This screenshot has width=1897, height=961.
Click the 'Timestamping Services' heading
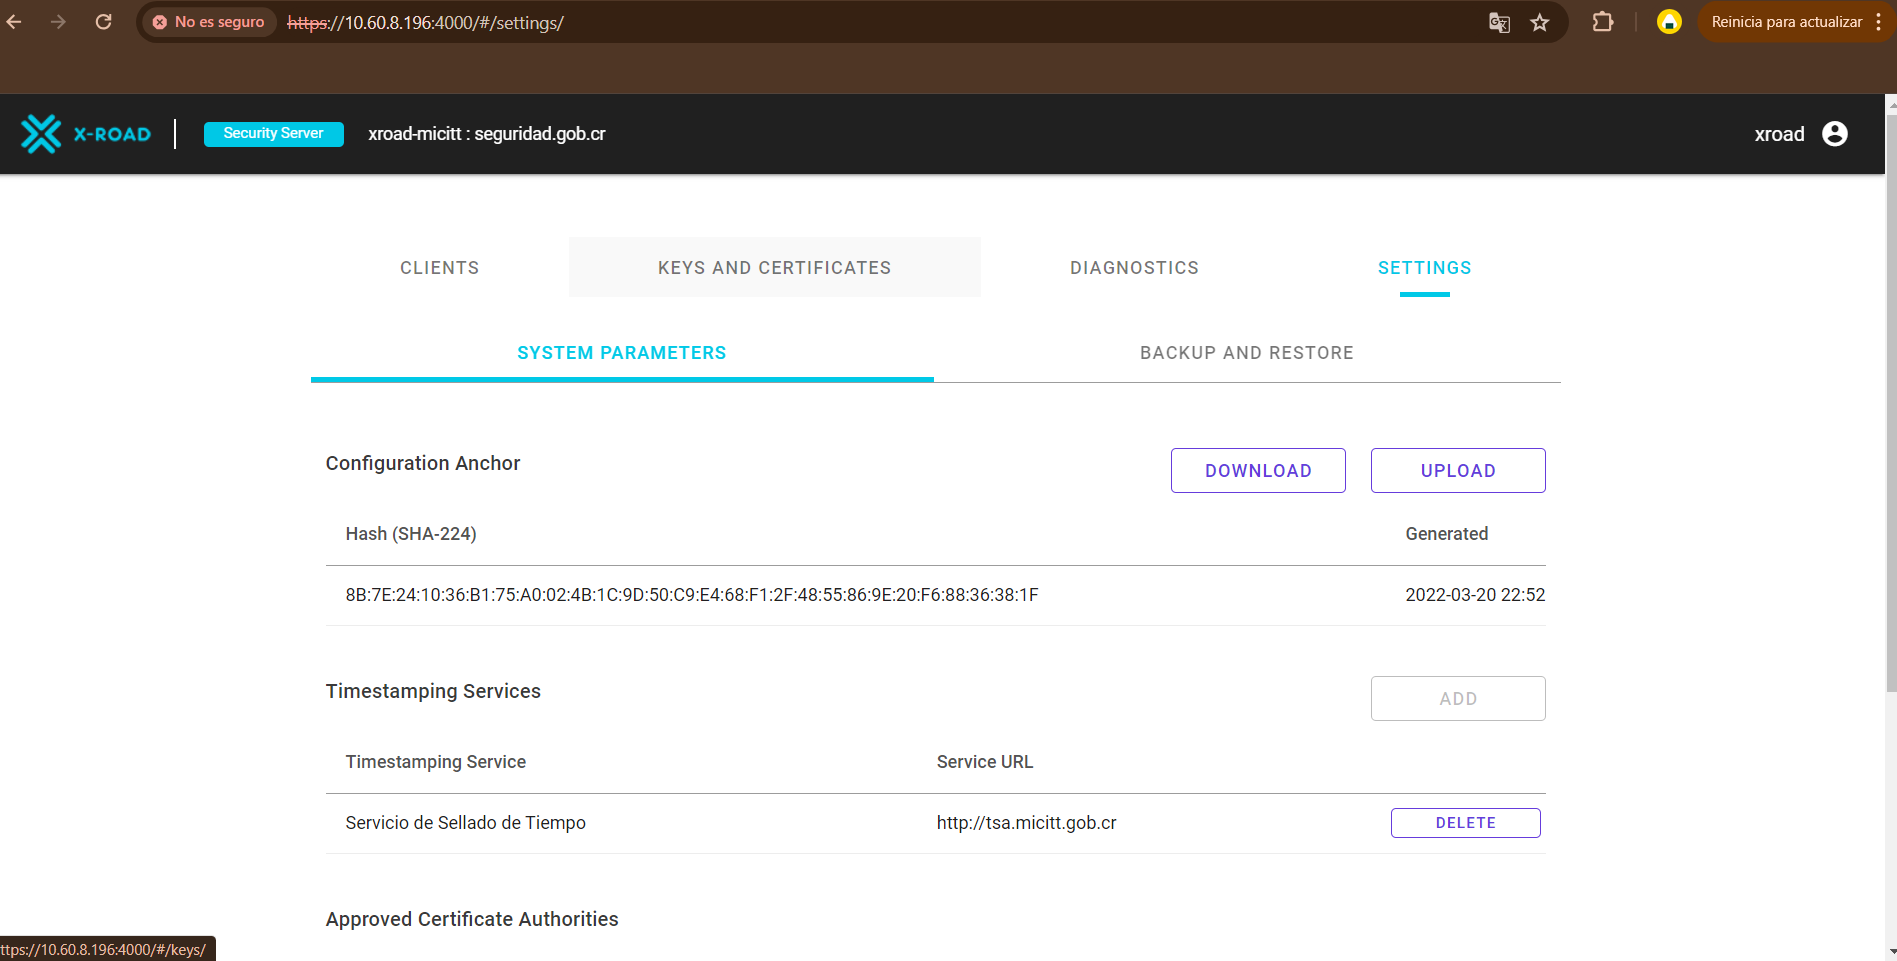click(x=433, y=691)
